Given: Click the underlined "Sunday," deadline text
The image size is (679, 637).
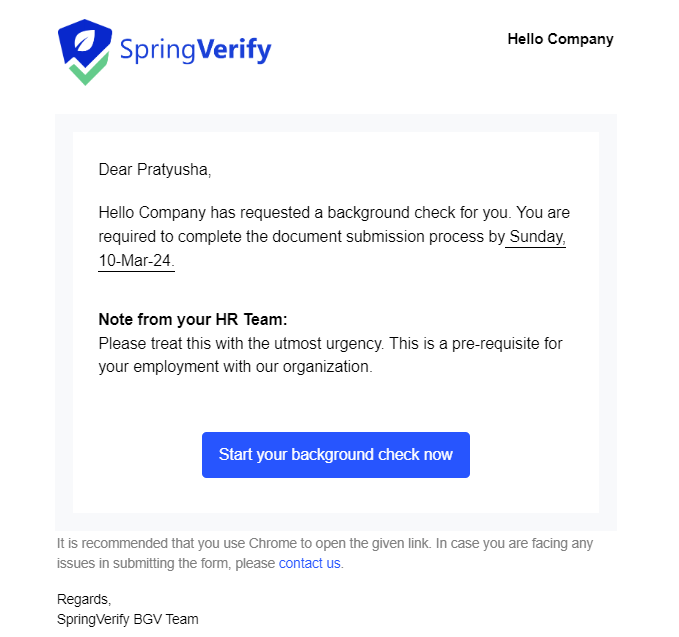Looking at the screenshot, I should pyautogui.click(x=537, y=237).
